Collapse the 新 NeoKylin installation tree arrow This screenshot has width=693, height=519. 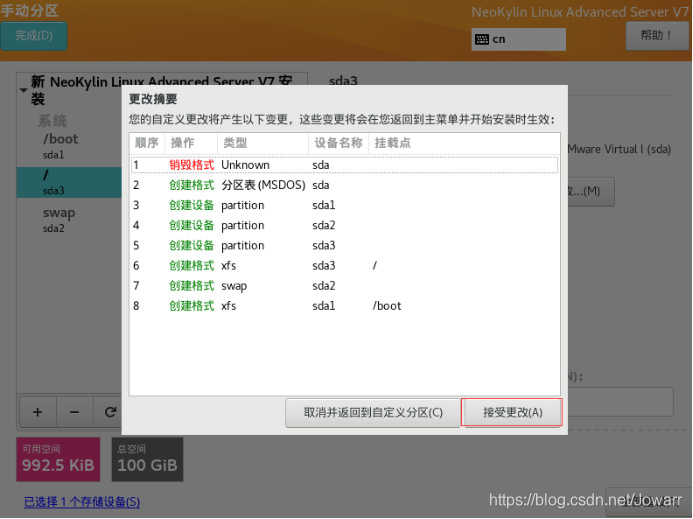click(23, 90)
